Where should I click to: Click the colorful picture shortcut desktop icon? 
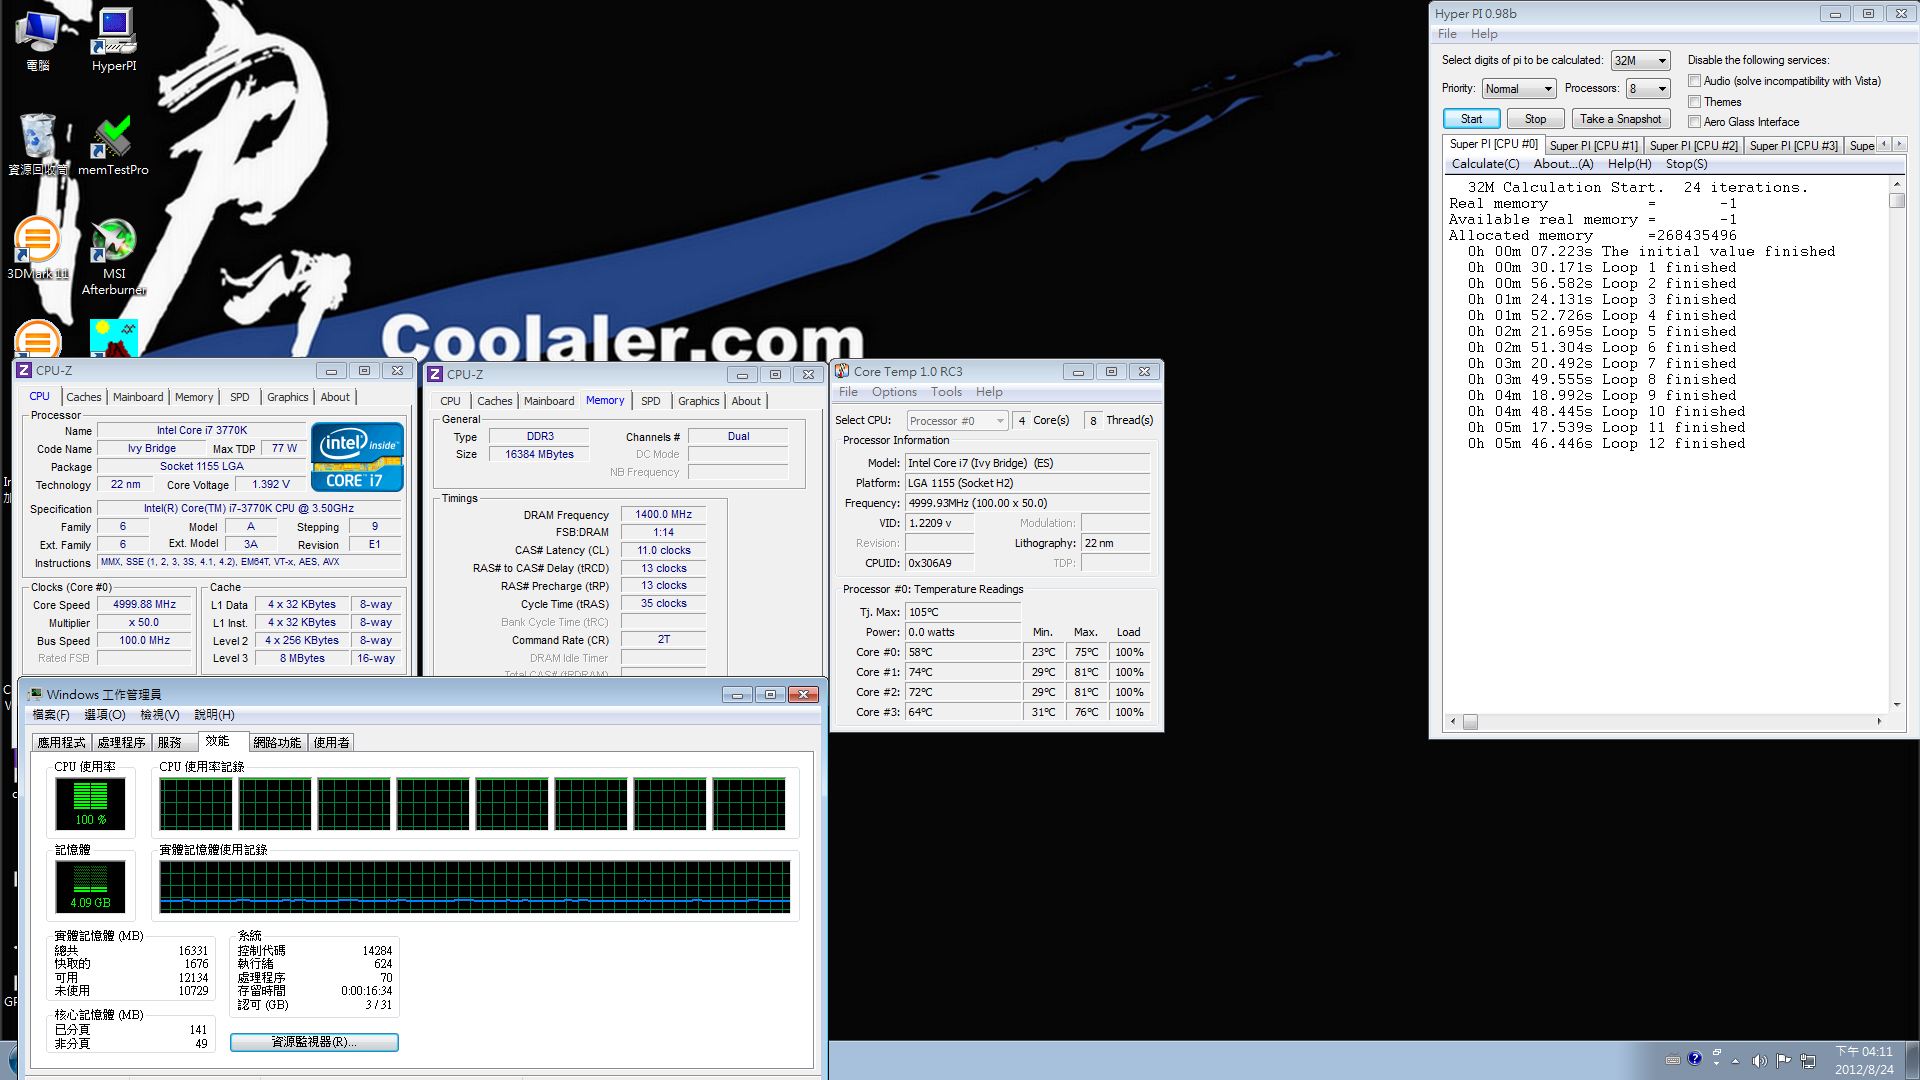point(113,338)
